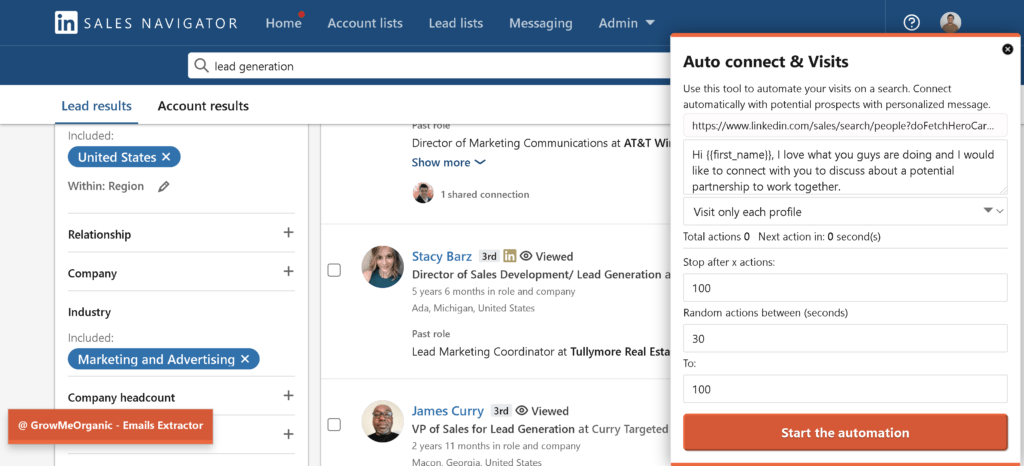The width and height of the screenshot is (1024, 466).
Task: Click the Viewed eye icon for Stacy Barz
Action: click(525, 256)
